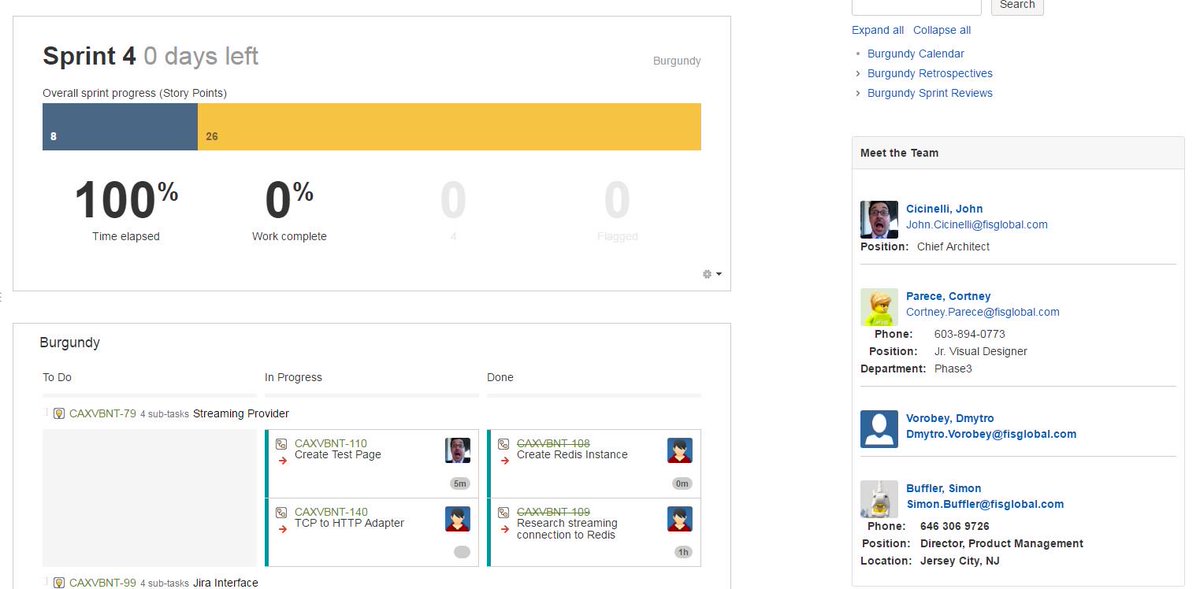Click the Expand all link
This screenshot has height=589, width=1200.
coord(878,30)
